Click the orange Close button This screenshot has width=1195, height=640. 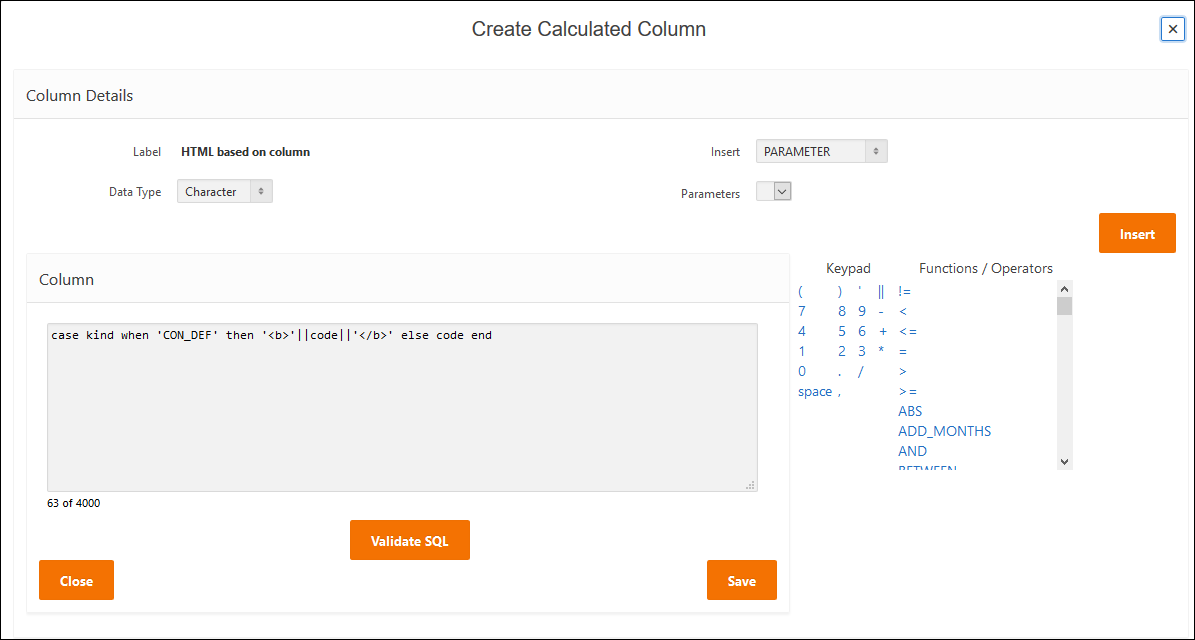(76, 581)
